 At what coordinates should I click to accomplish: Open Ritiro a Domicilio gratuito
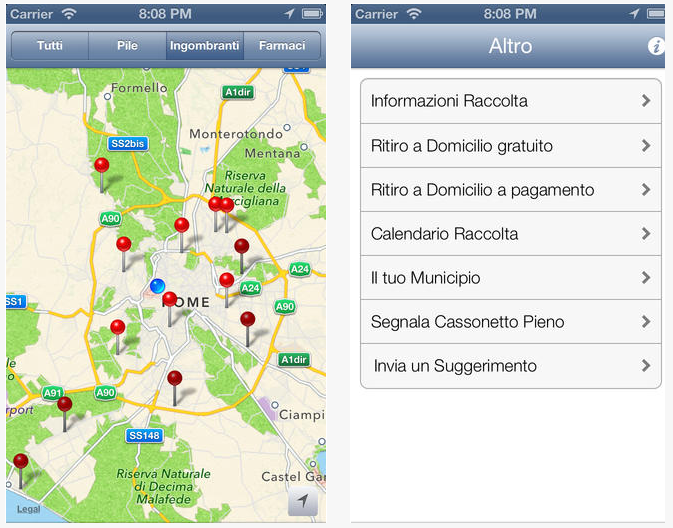tap(511, 146)
